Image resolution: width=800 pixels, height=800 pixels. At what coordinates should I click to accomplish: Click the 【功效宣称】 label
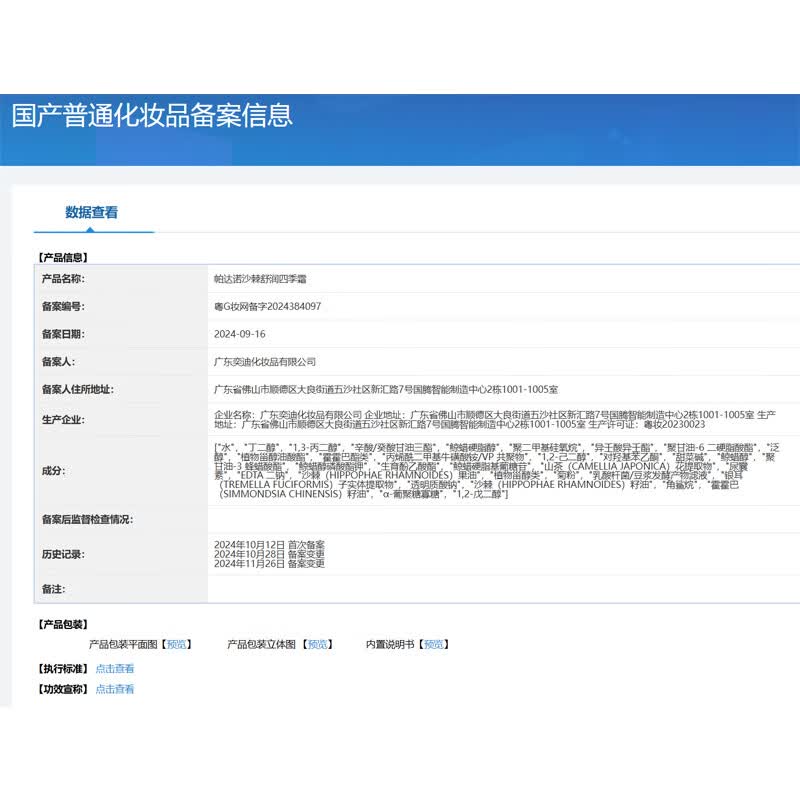pos(63,689)
